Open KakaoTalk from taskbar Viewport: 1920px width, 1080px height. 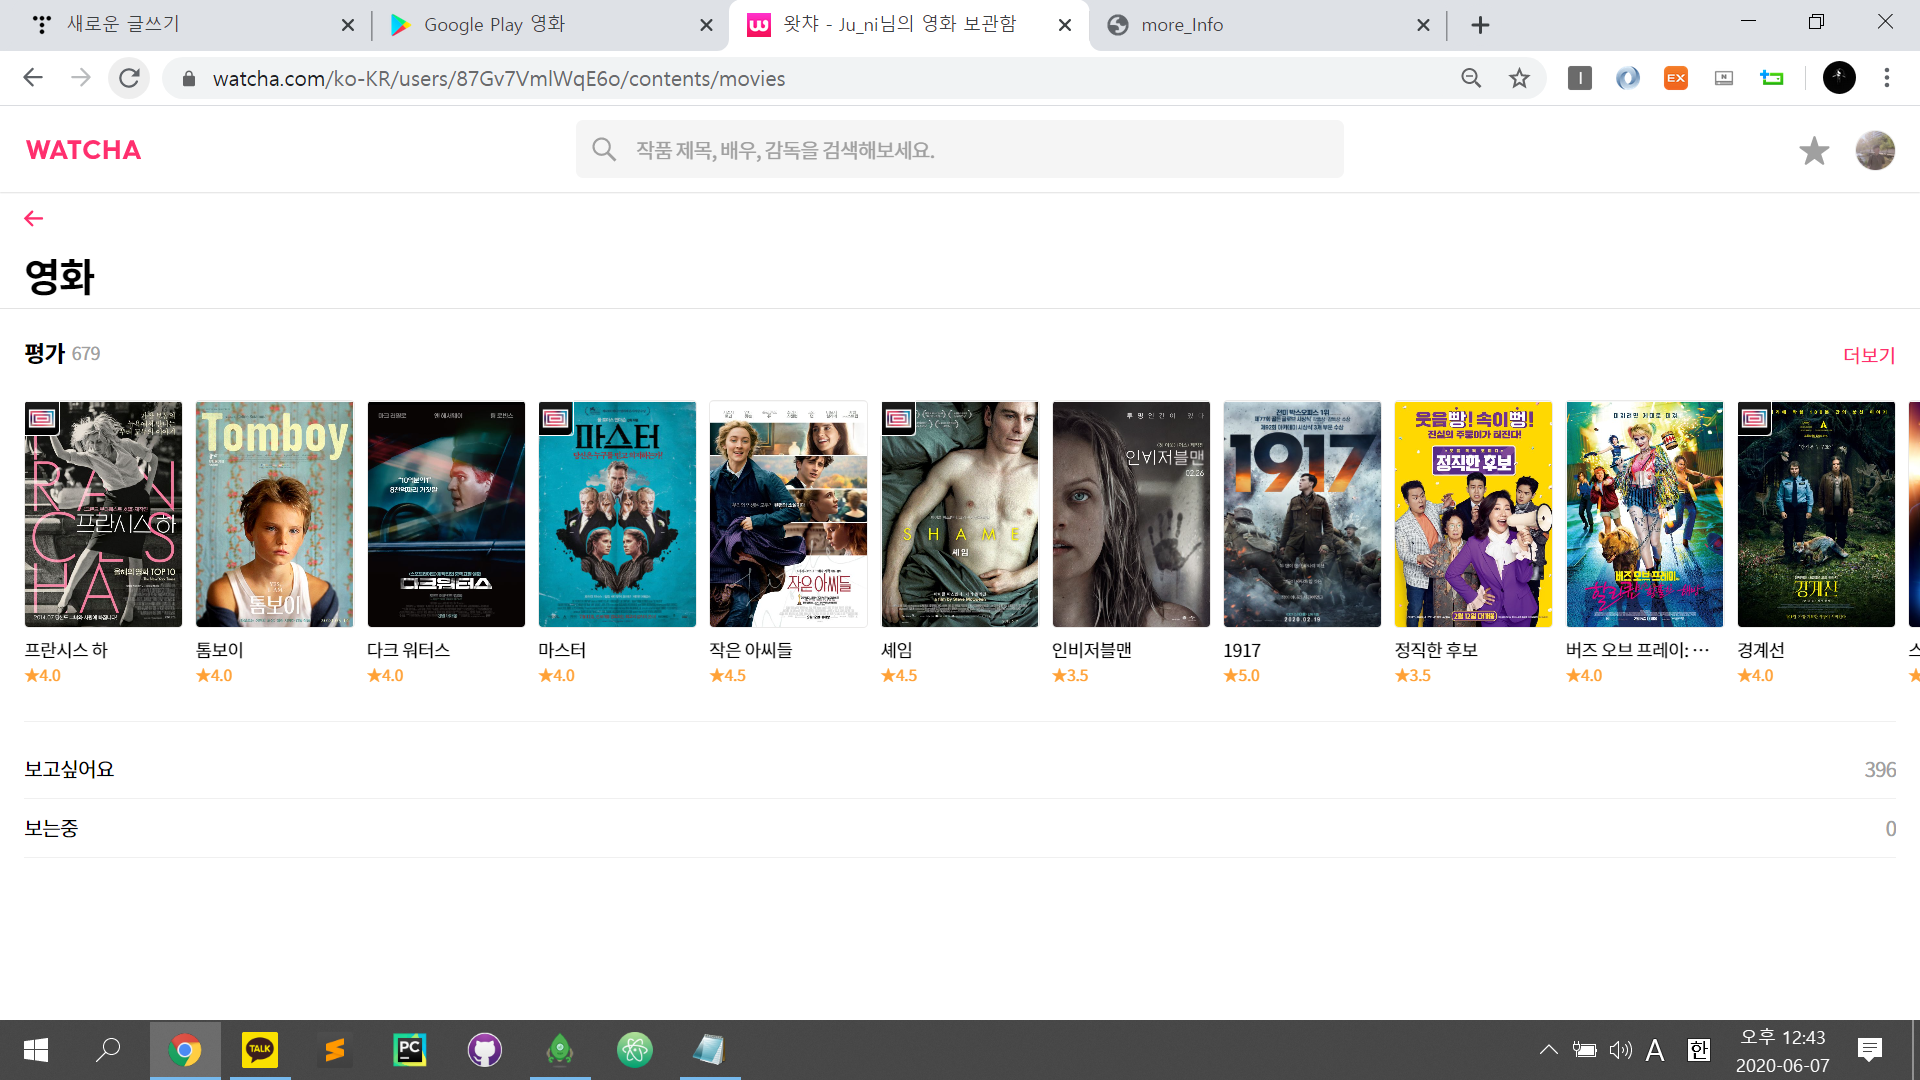[x=260, y=1049]
